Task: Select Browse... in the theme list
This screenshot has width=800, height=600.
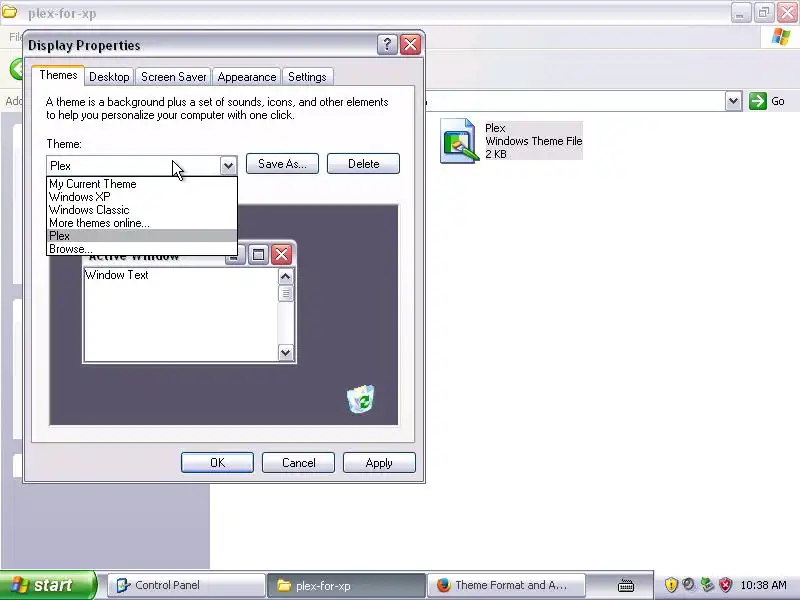Action: coord(142,249)
